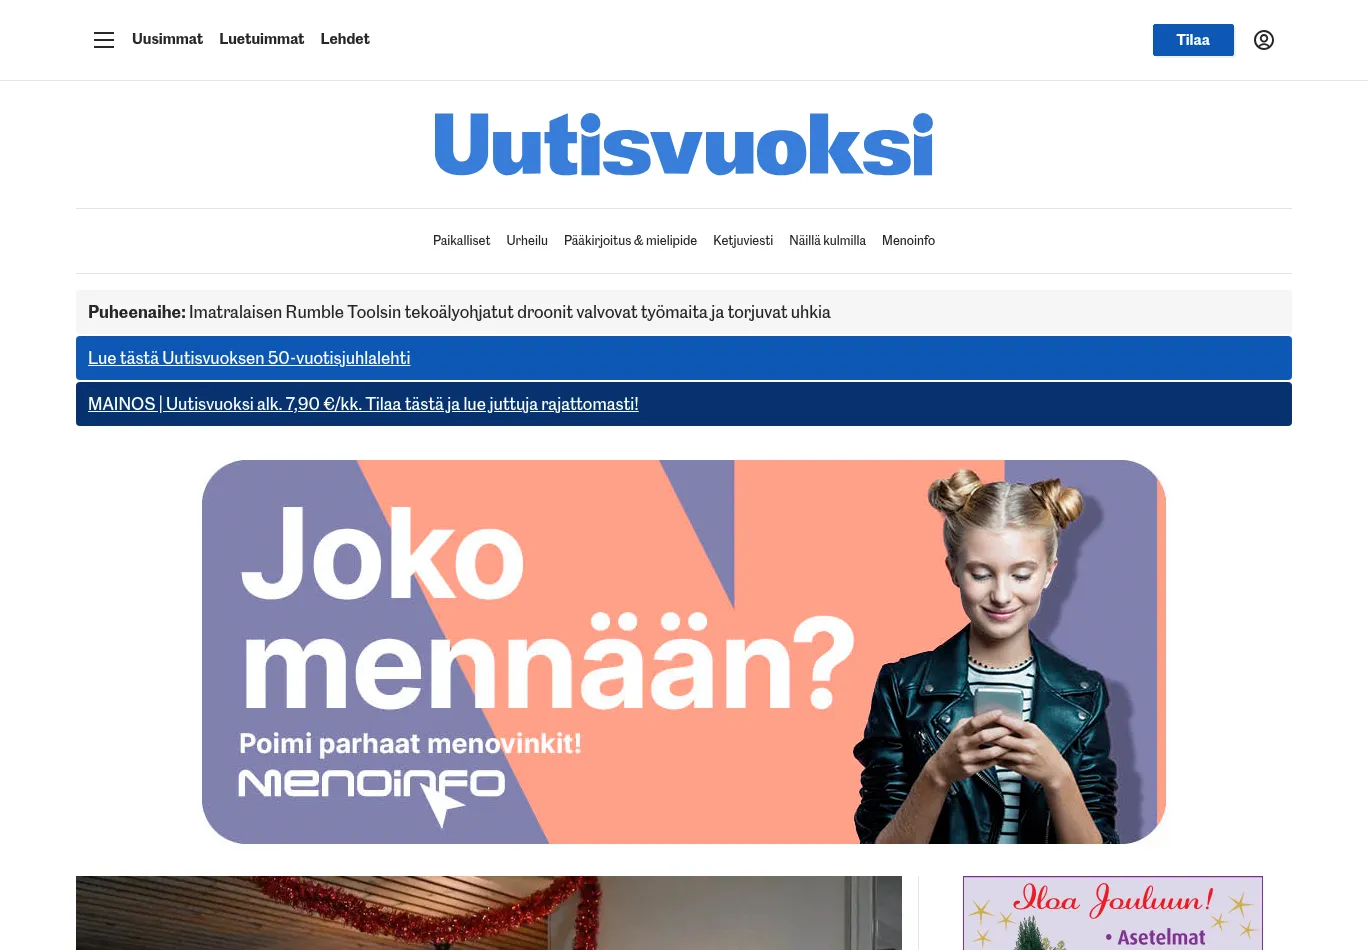
Task: Open the 50-vuotisjuhlalehti anniversary link
Action: point(249,358)
